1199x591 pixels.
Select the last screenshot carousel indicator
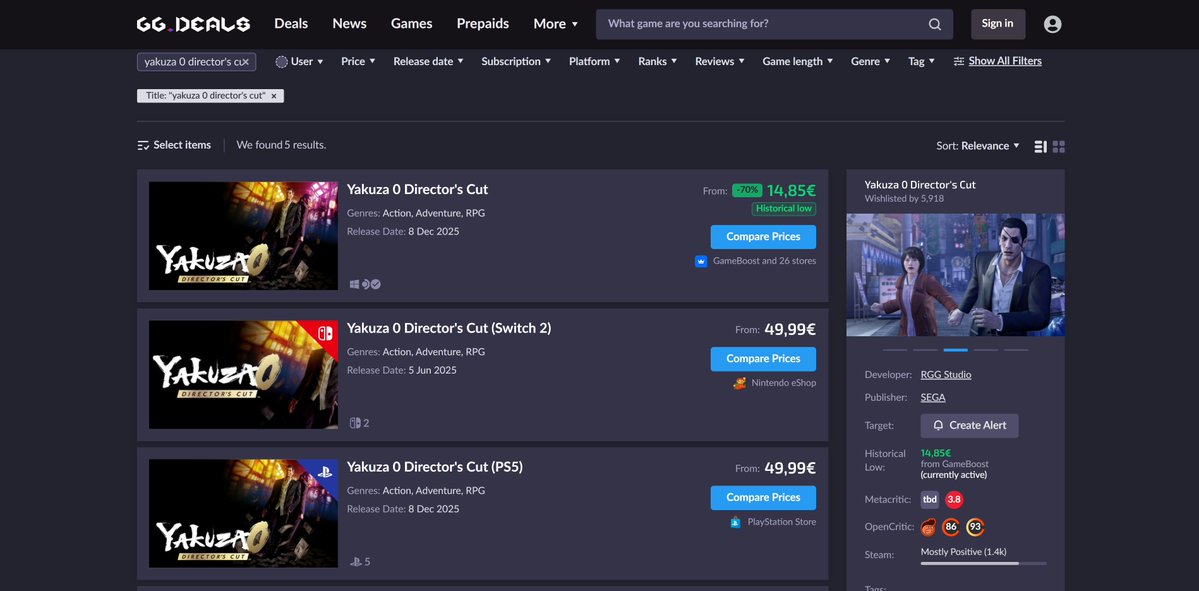click(1016, 350)
